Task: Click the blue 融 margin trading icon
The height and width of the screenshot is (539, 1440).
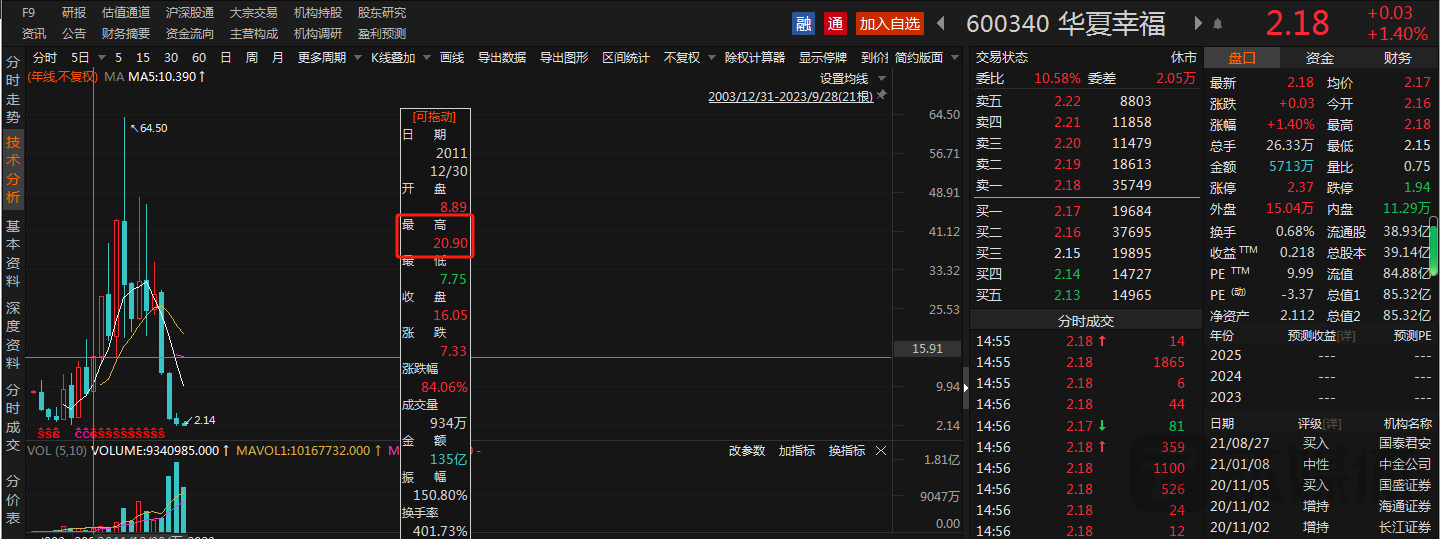Action: [x=803, y=23]
